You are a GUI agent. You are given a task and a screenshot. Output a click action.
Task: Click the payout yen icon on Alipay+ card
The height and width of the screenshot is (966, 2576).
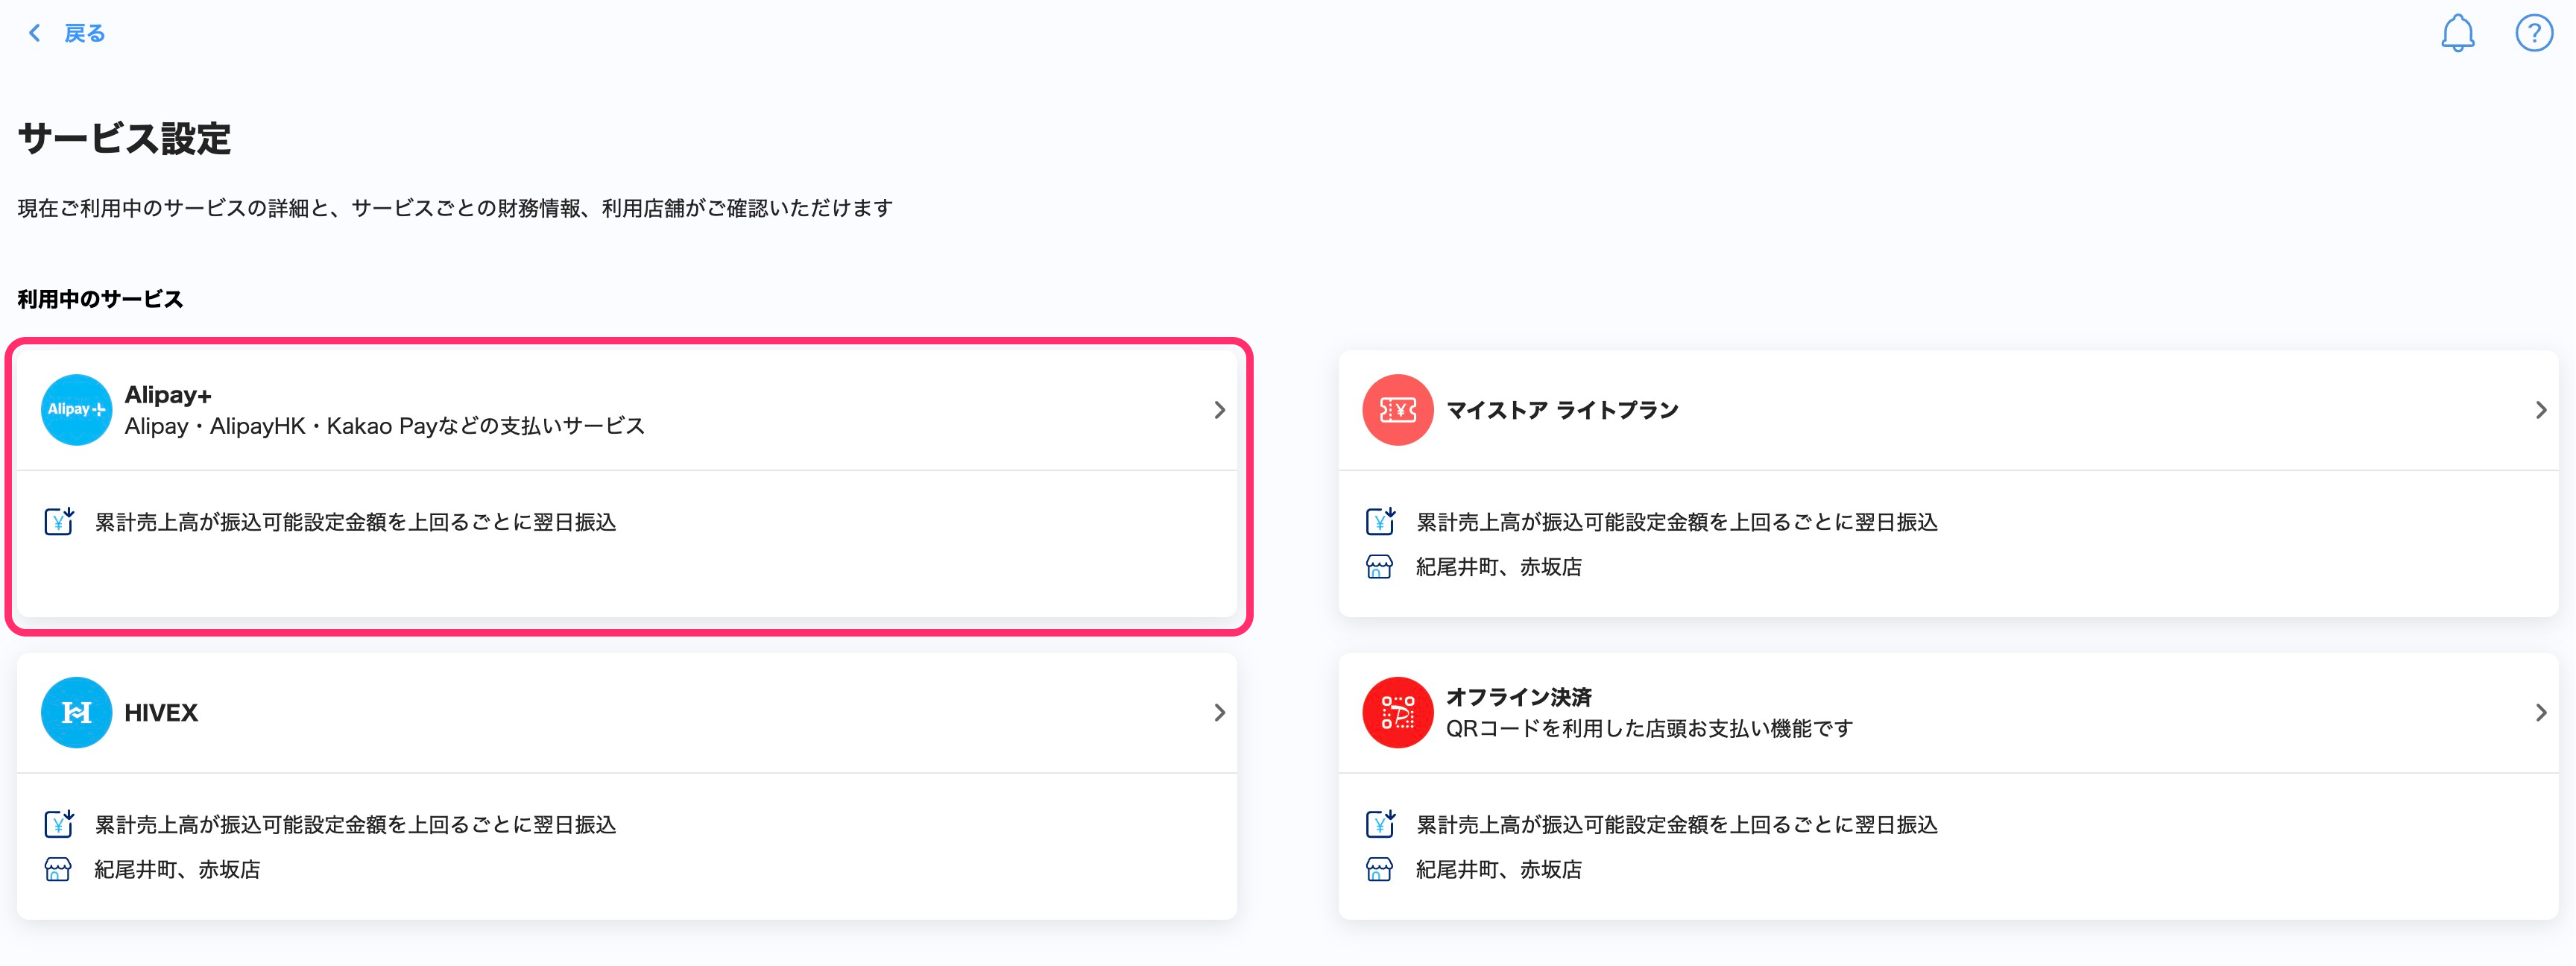coord(58,521)
